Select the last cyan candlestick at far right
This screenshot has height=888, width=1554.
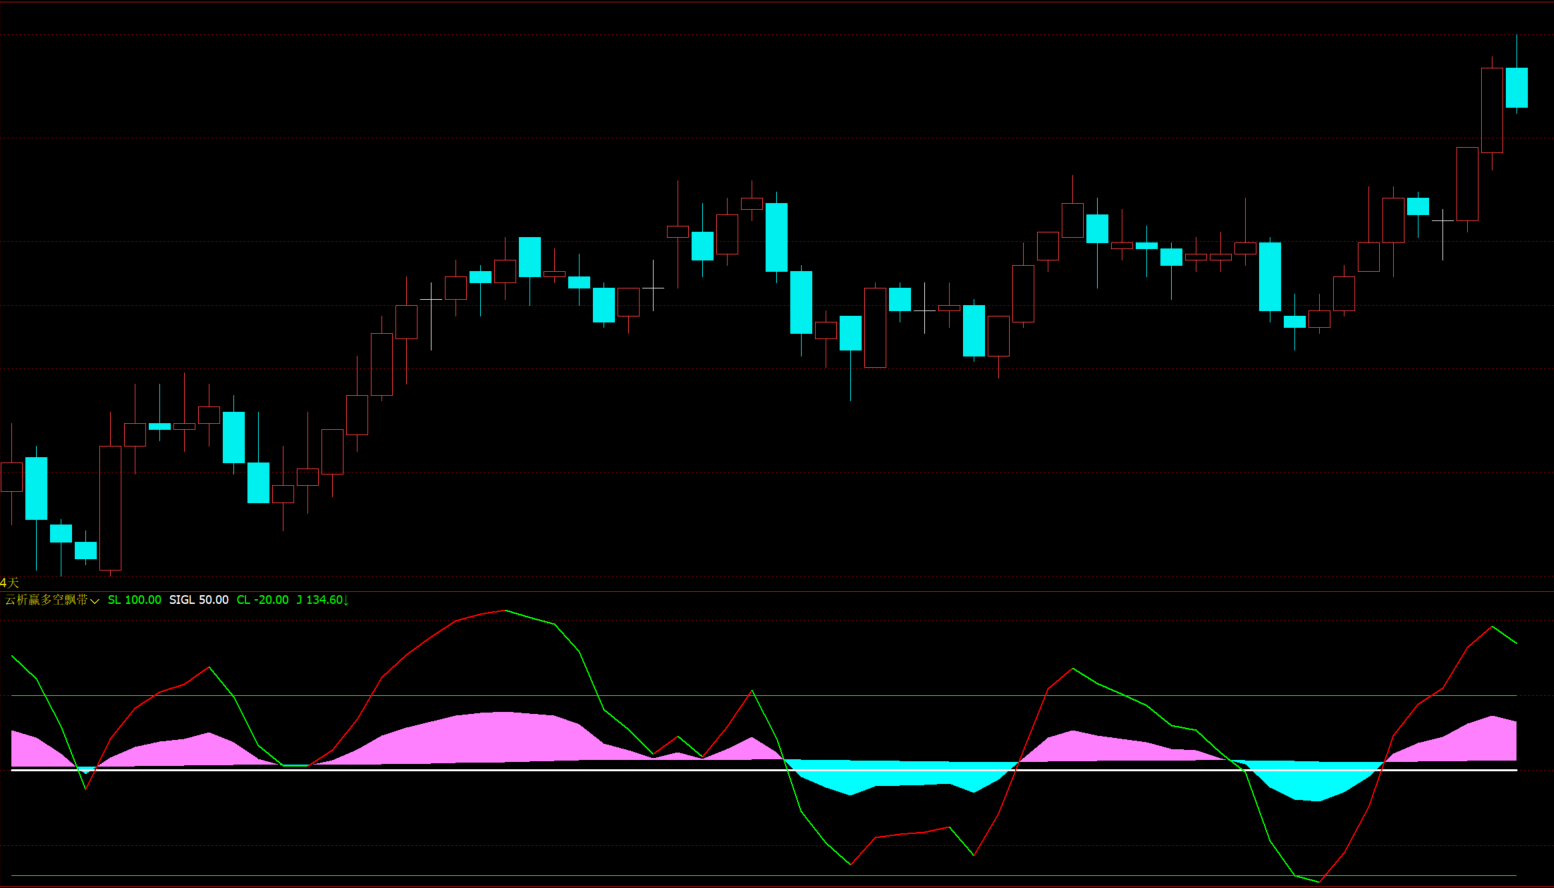(x=1516, y=87)
